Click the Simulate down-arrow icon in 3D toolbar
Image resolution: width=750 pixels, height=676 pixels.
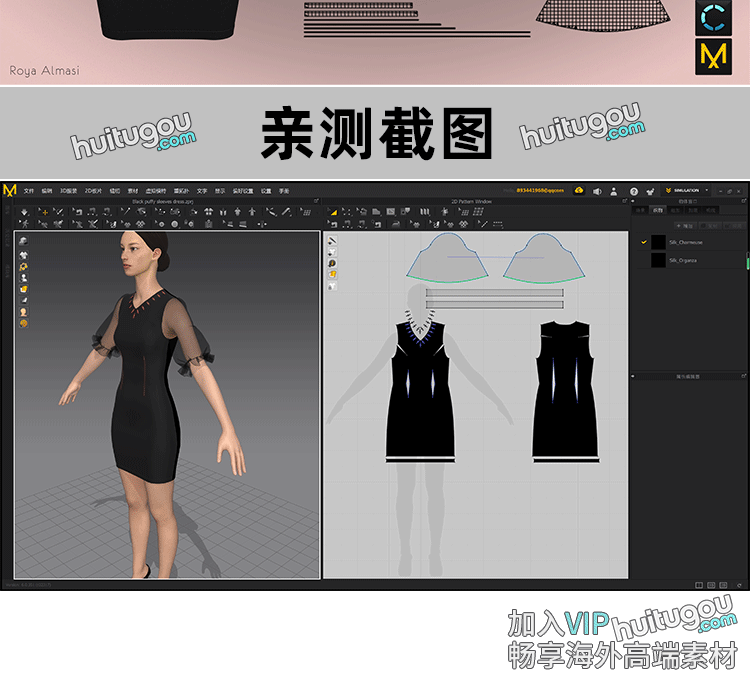tap(24, 212)
